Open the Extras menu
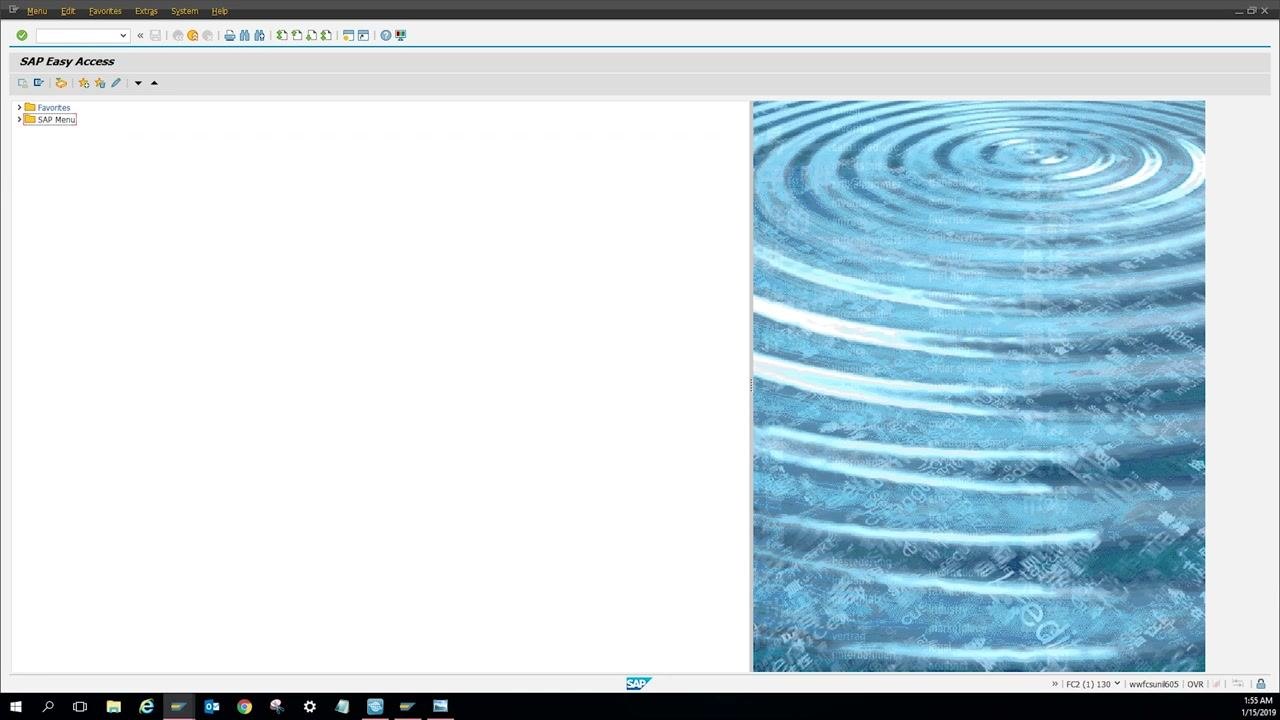The width and height of the screenshot is (1280, 720). coord(146,11)
